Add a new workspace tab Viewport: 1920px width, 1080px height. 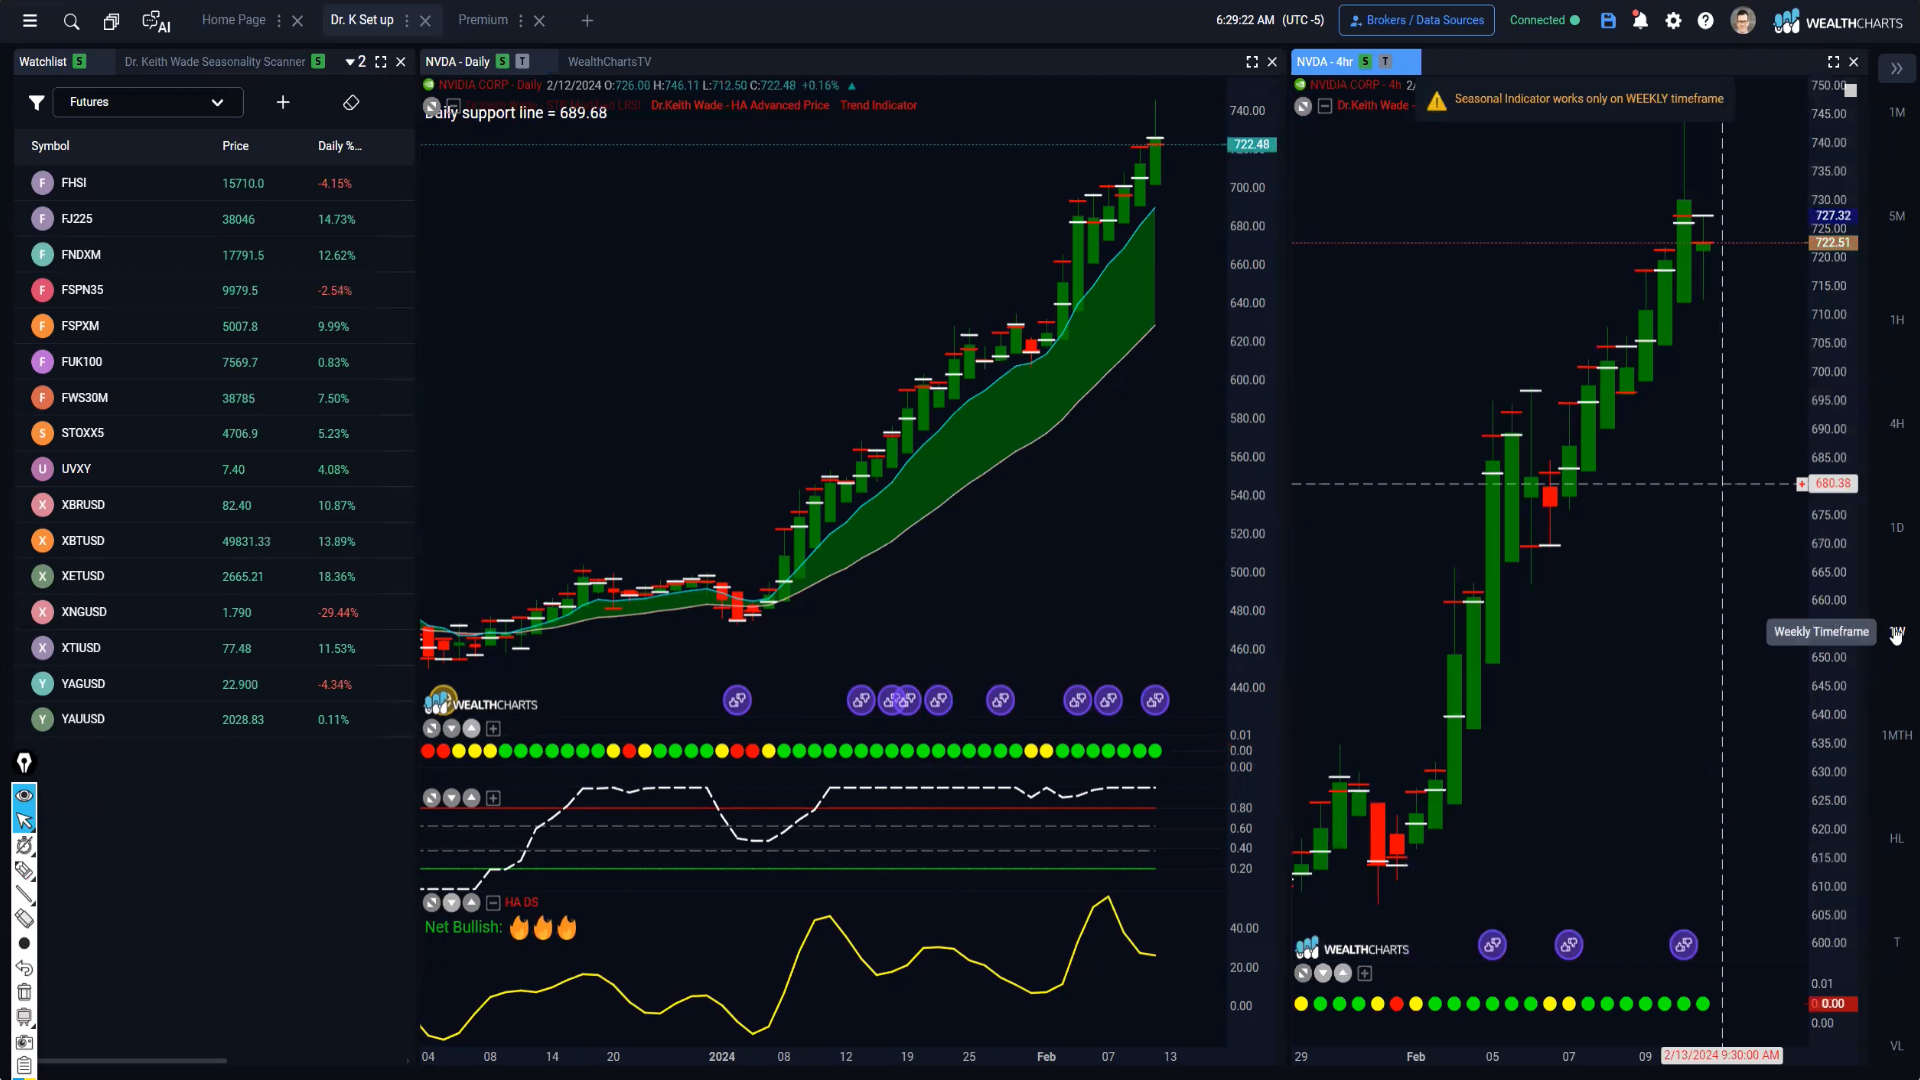tap(587, 20)
